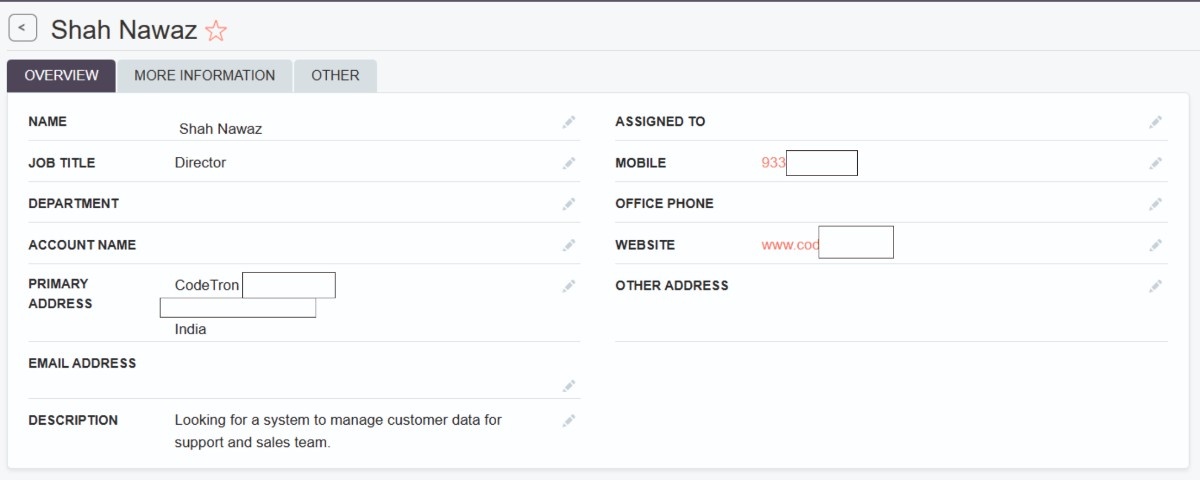
Task: Edit the Website field with pencil icon
Action: coord(1155,245)
